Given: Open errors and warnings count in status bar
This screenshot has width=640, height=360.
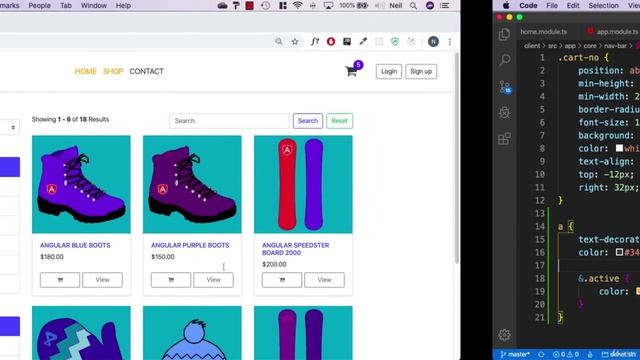Looking at the screenshot, I should [x=566, y=354].
